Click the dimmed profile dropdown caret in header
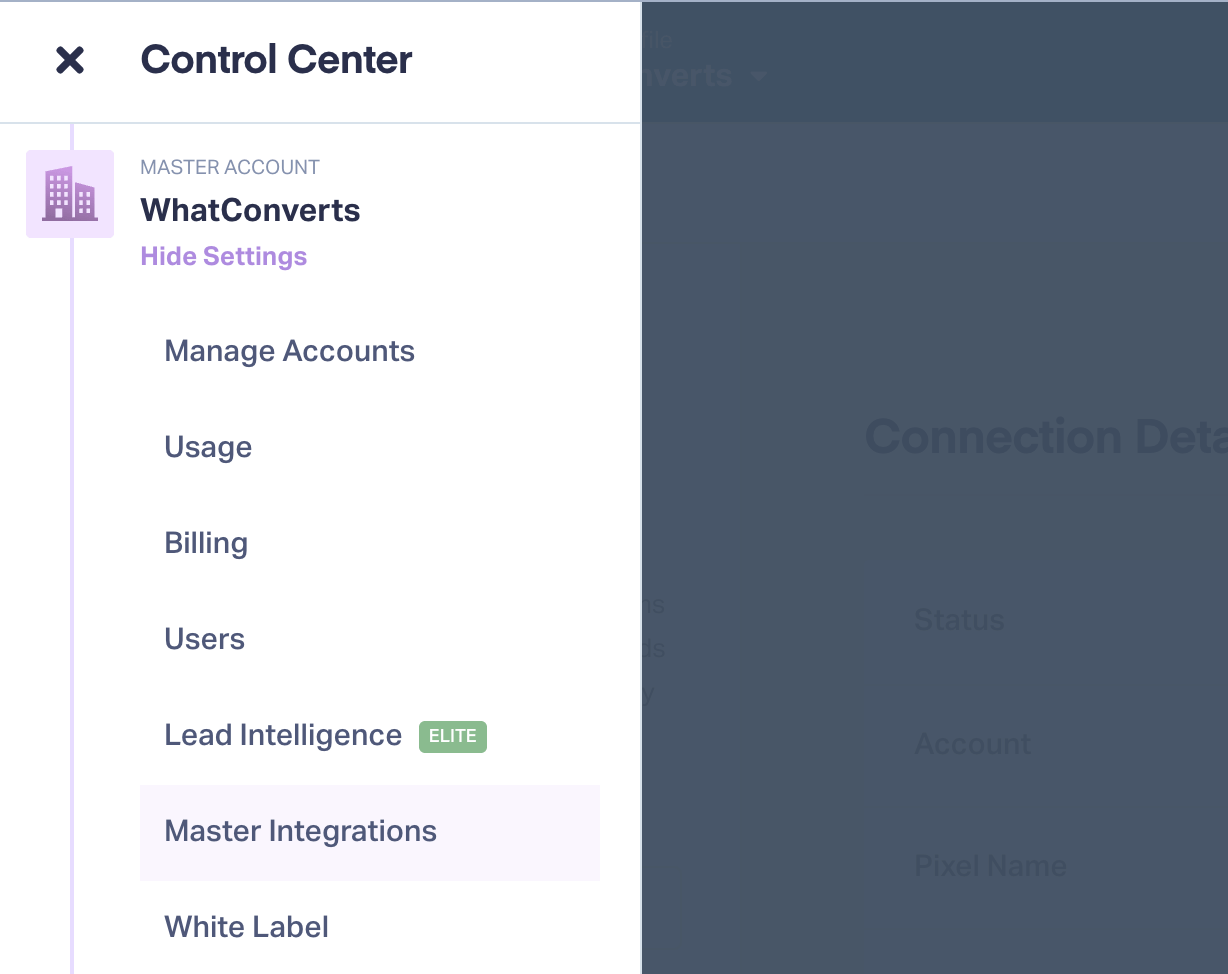 point(759,76)
